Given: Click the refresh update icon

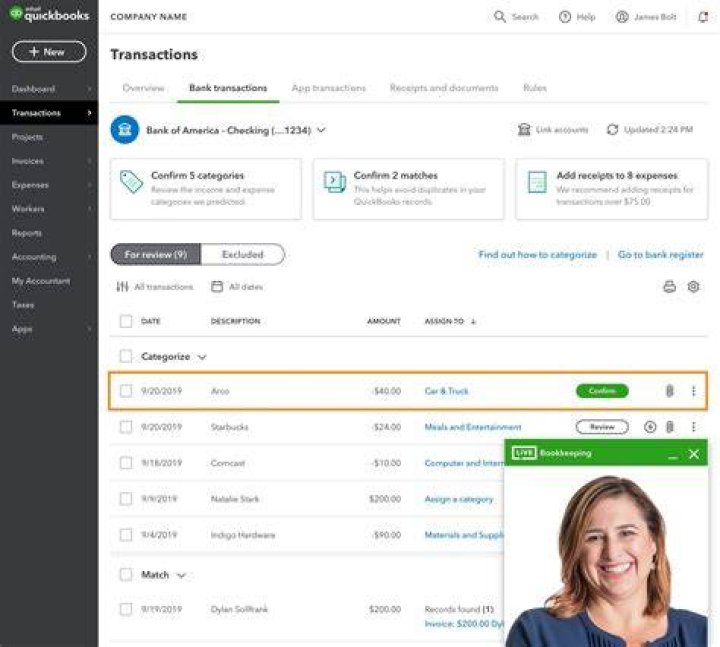Looking at the screenshot, I should pyautogui.click(x=613, y=129).
